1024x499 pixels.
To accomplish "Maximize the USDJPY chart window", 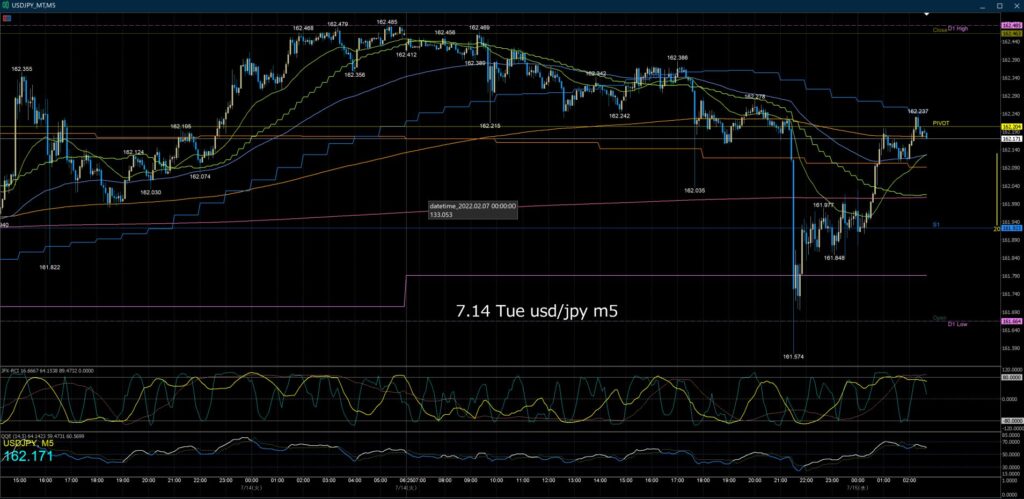I will [x=999, y=5].
